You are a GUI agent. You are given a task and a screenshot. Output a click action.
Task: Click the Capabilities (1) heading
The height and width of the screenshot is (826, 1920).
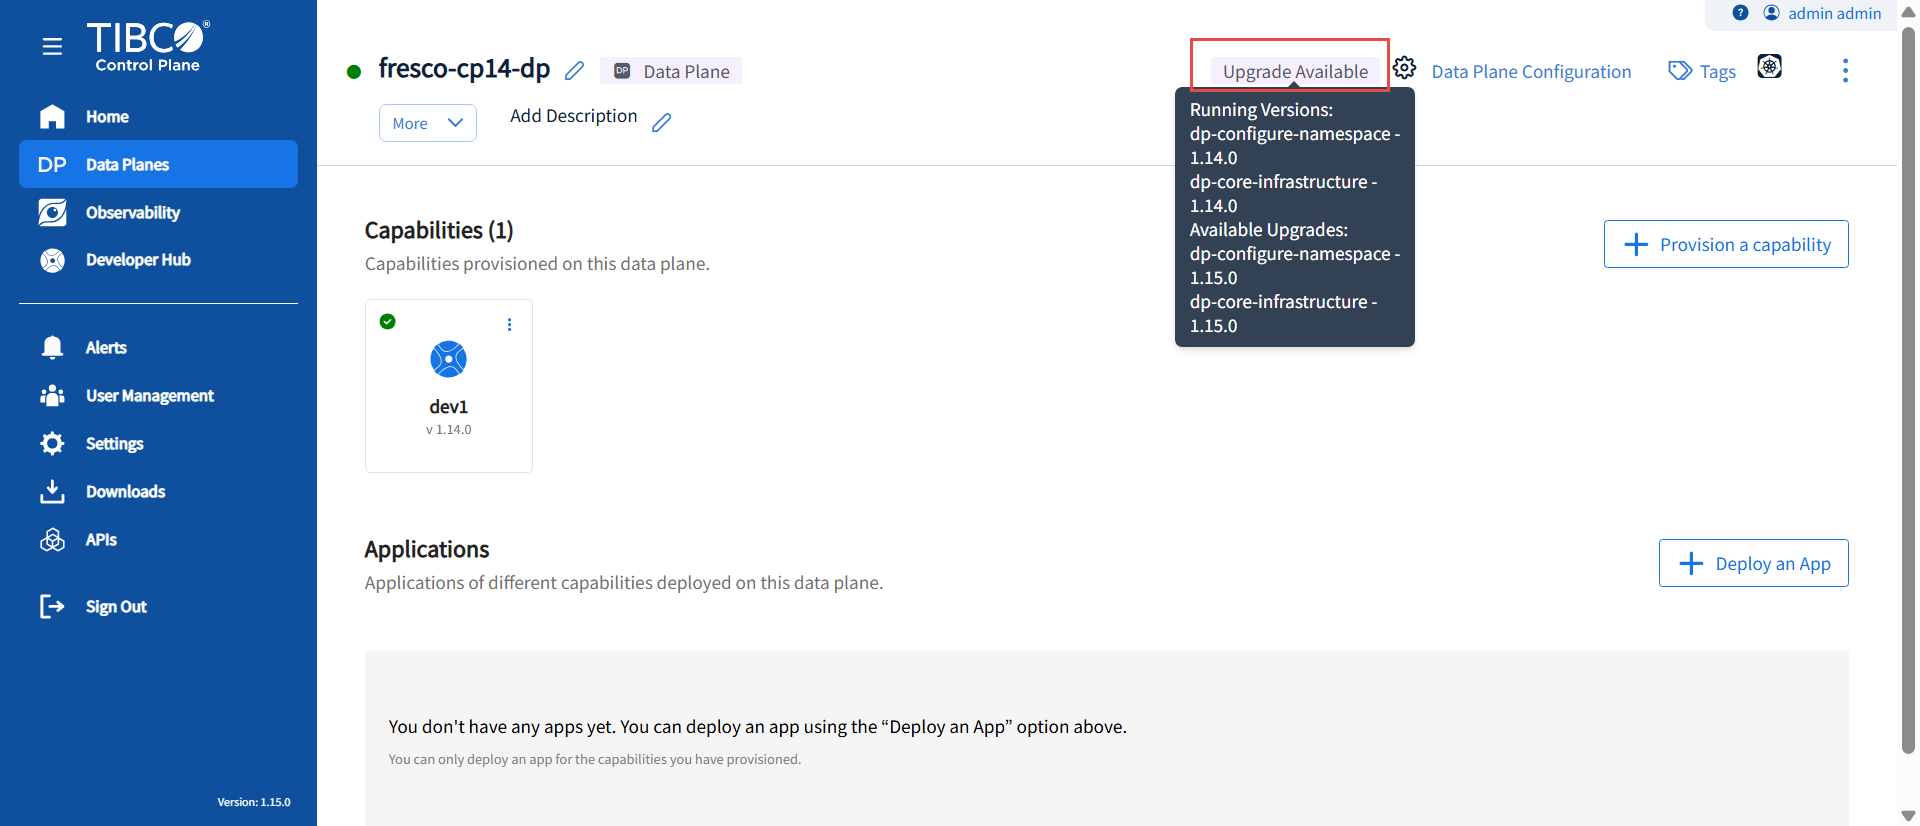click(439, 231)
